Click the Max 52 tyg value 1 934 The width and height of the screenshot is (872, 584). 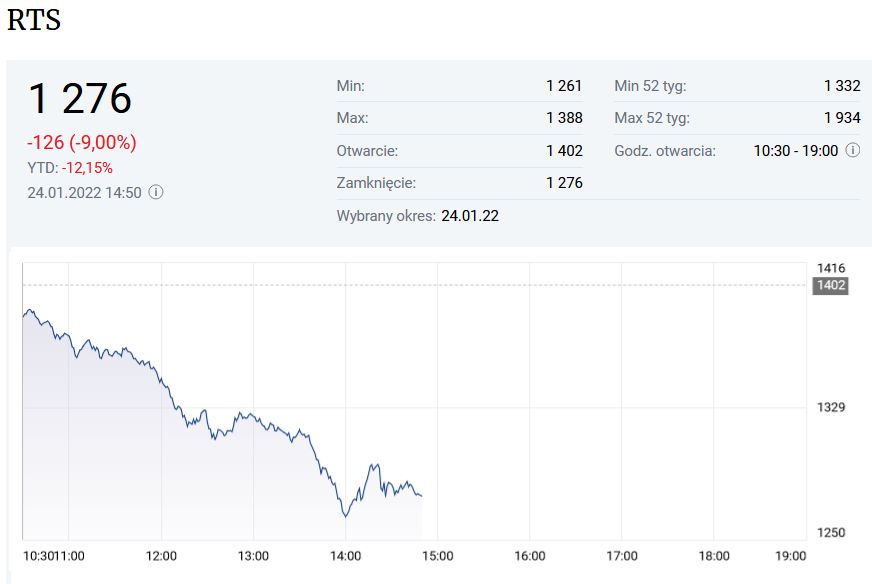841,118
